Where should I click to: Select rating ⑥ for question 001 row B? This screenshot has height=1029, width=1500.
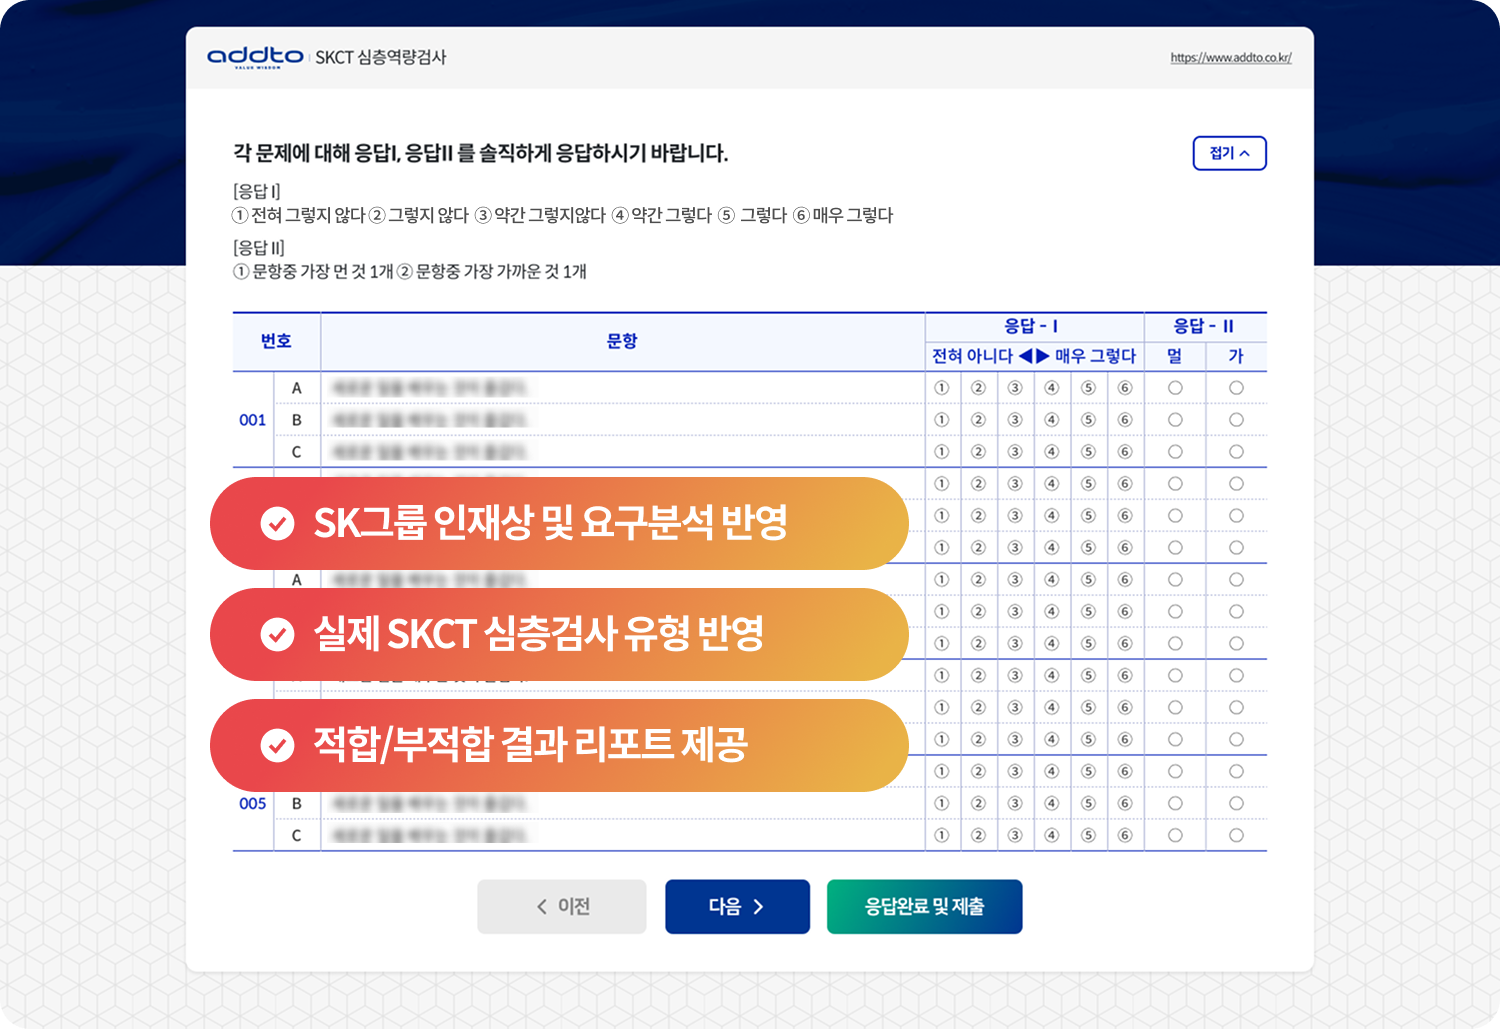[x=1124, y=419]
